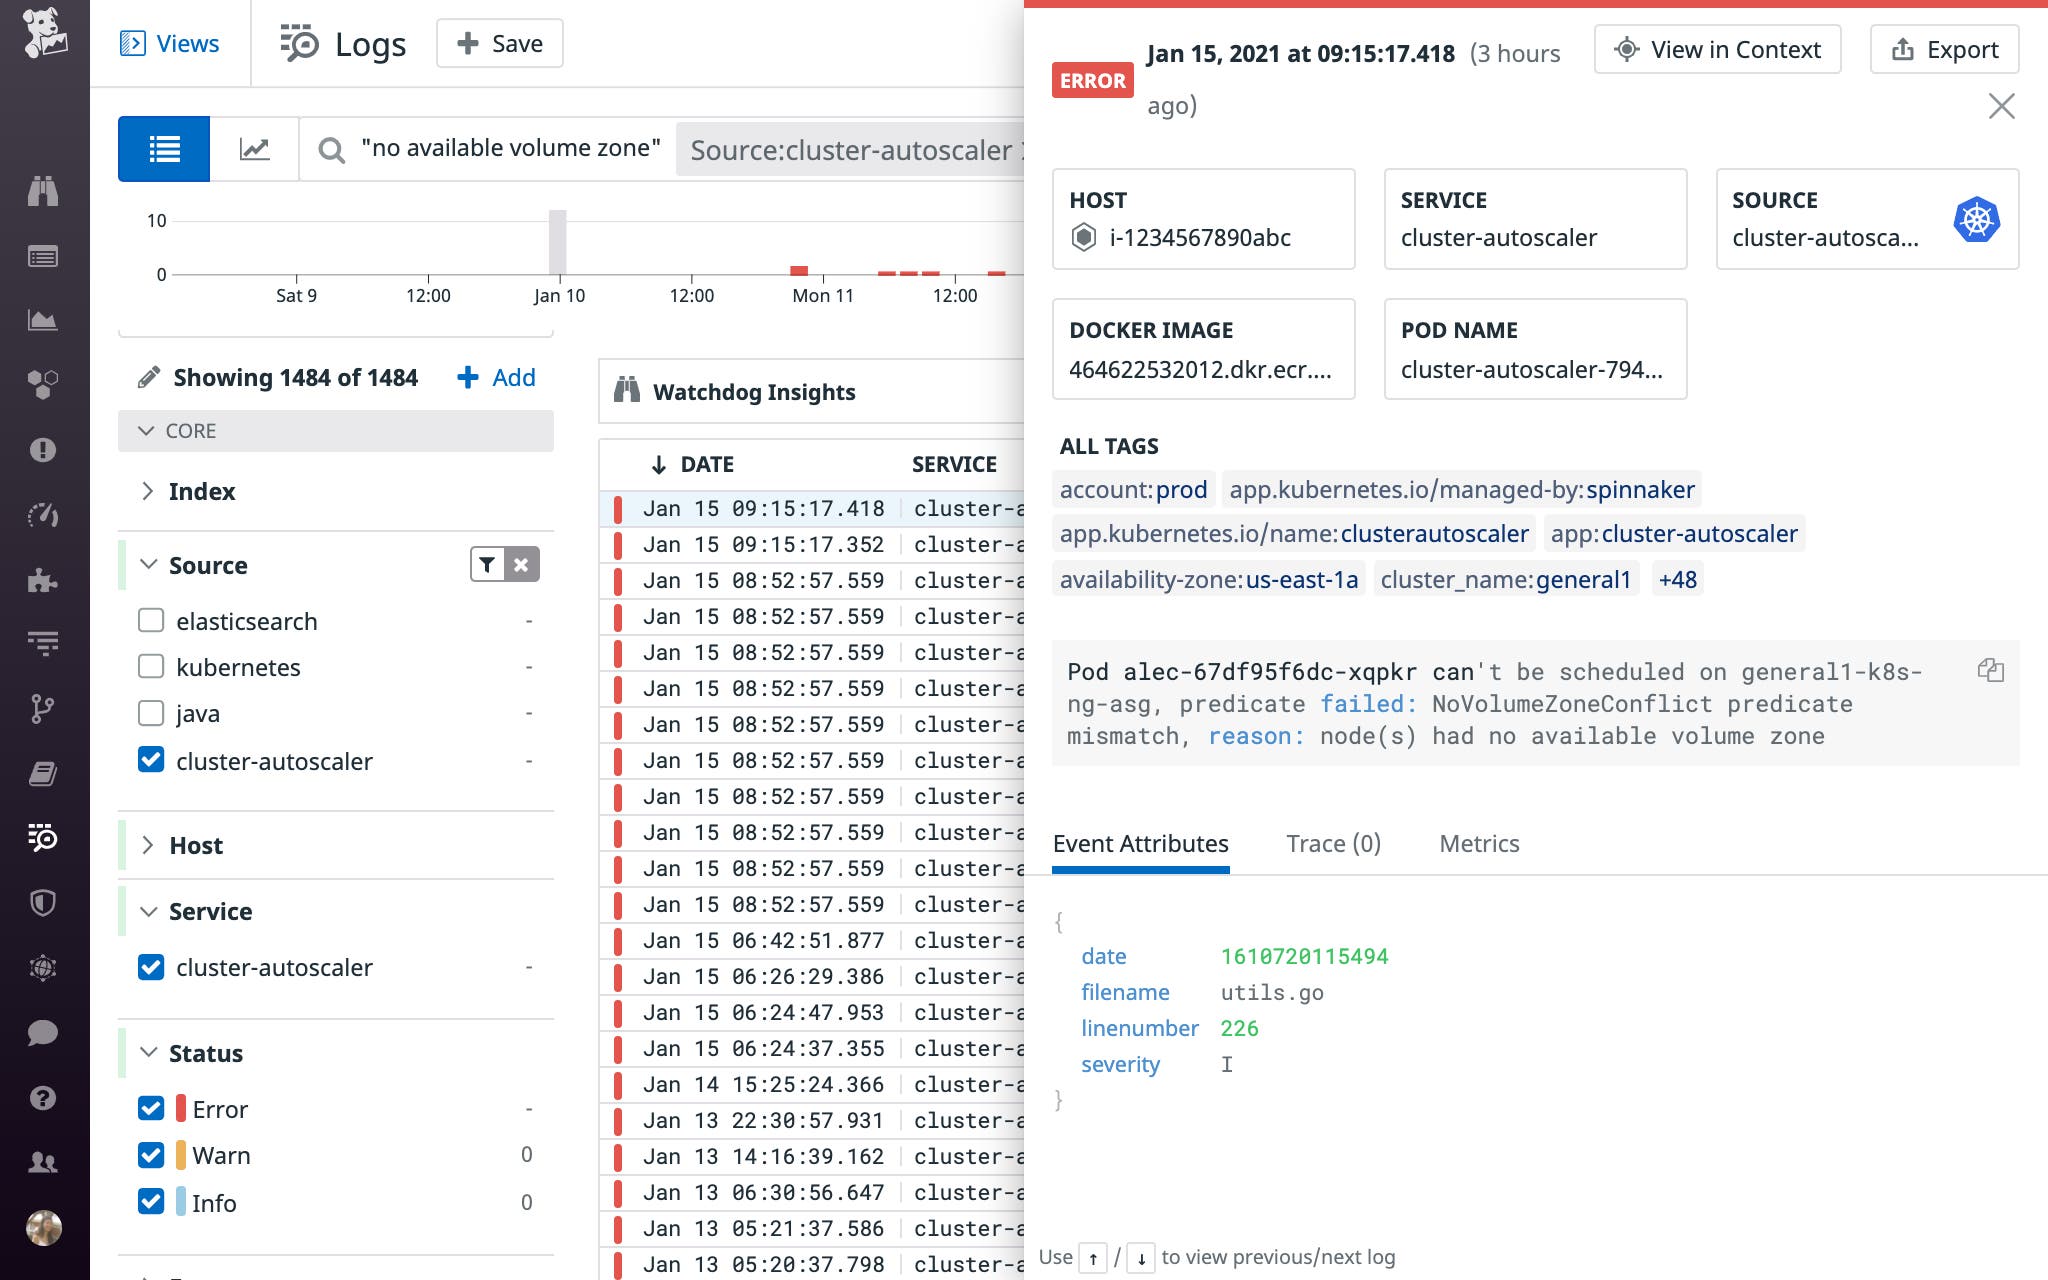Expand the +48 tags badge
The height and width of the screenshot is (1280, 2048).
(x=1677, y=579)
